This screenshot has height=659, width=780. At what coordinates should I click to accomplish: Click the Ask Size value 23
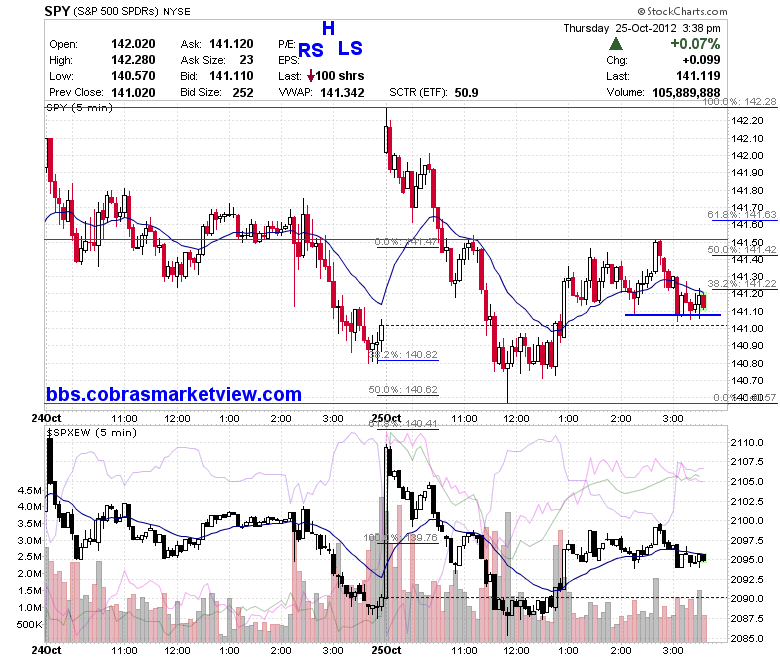click(x=246, y=60)
